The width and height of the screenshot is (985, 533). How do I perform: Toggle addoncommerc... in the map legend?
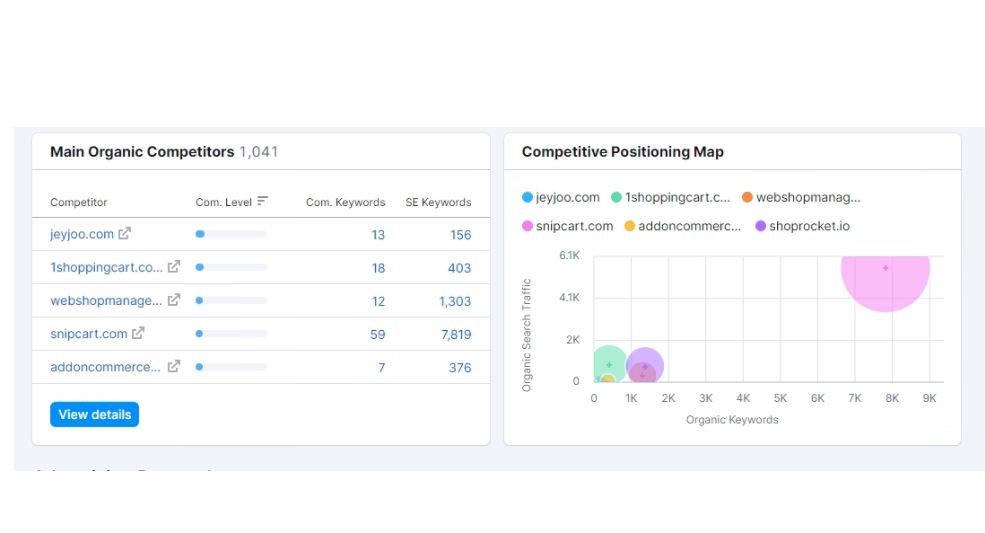(x=682, y=226)
